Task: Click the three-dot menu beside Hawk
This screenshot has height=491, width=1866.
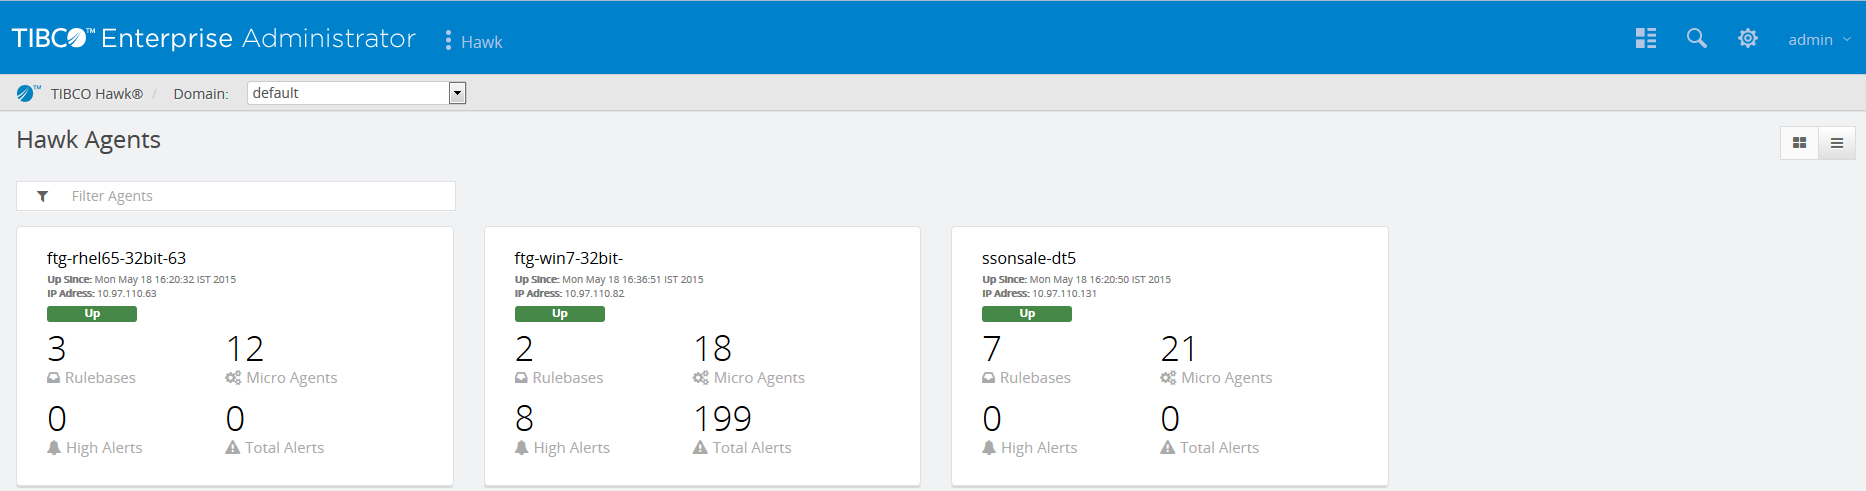Action: tap(448, 40)
